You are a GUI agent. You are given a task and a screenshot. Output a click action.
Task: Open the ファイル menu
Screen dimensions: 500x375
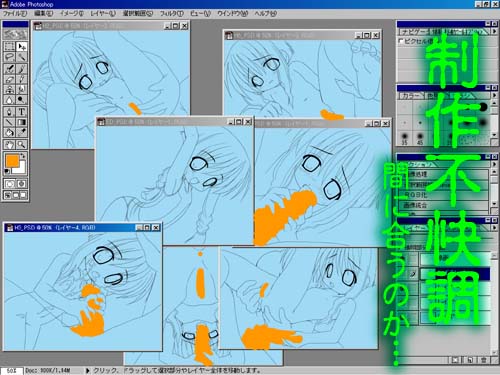[x=15, y=14]
